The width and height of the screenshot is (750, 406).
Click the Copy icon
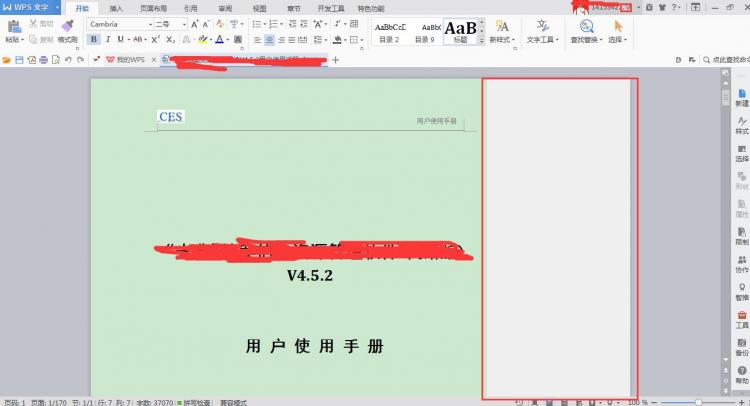coord(33,39)
